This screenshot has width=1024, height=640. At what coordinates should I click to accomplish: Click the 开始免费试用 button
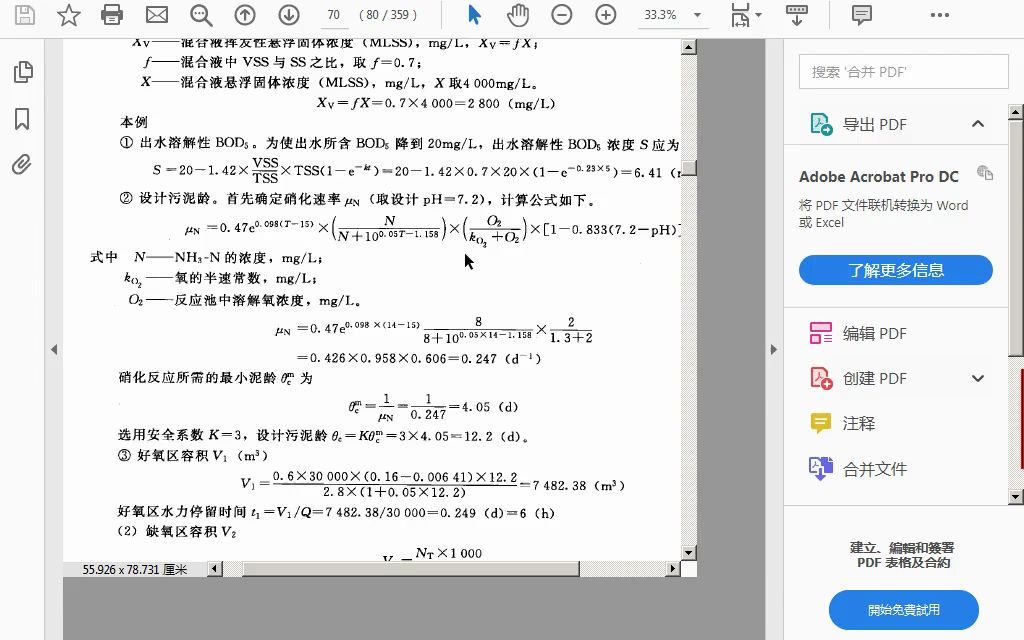[901, 609]
